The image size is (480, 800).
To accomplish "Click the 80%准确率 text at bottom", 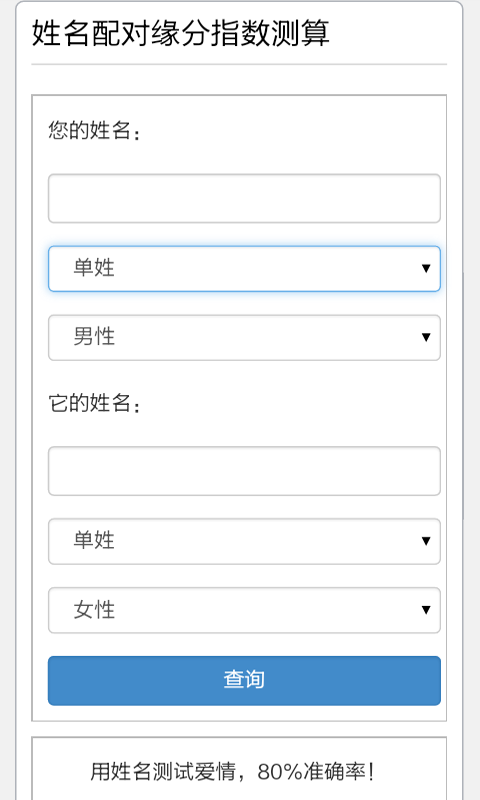I will point(316,771).
